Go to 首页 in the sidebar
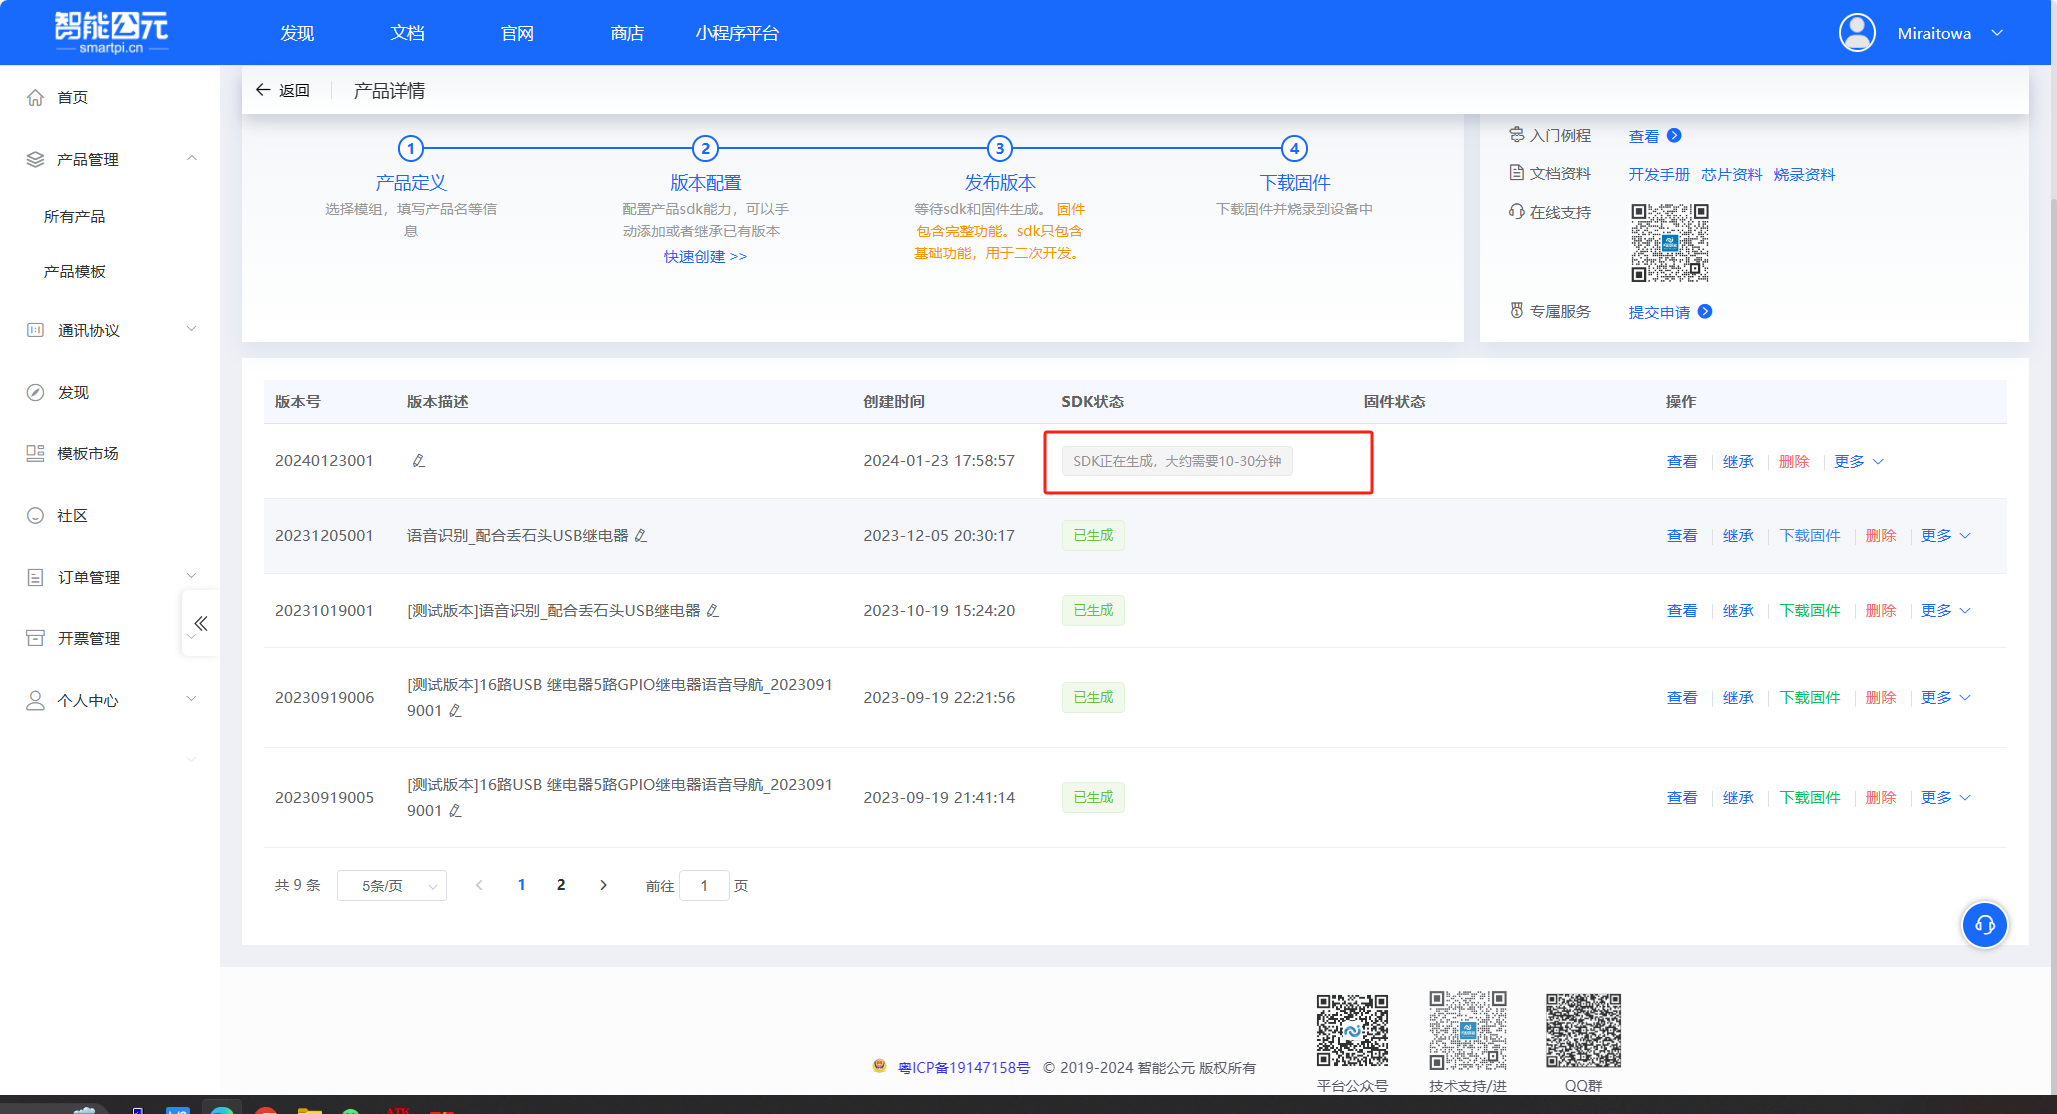Image resolution: width=2057 pixels, height=1114 pixels. pyautogui.click(x=72, y=97)
